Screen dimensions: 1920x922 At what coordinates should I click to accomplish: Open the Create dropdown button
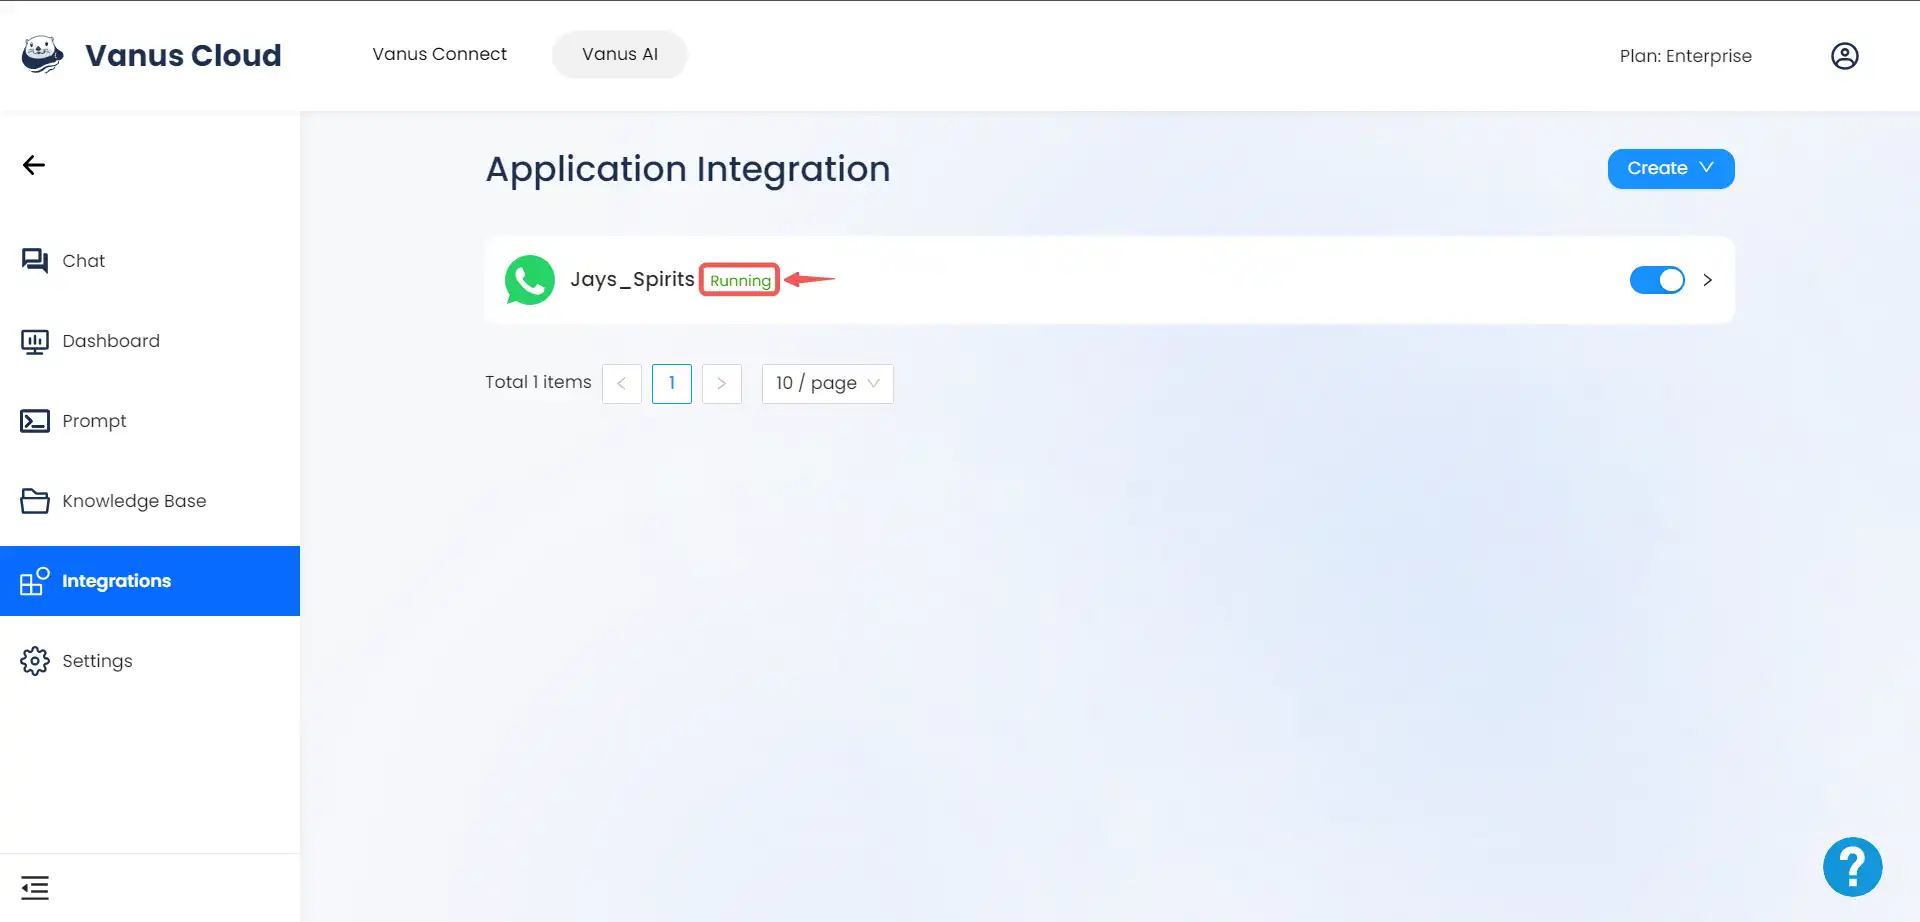(x=1671, y=169)
